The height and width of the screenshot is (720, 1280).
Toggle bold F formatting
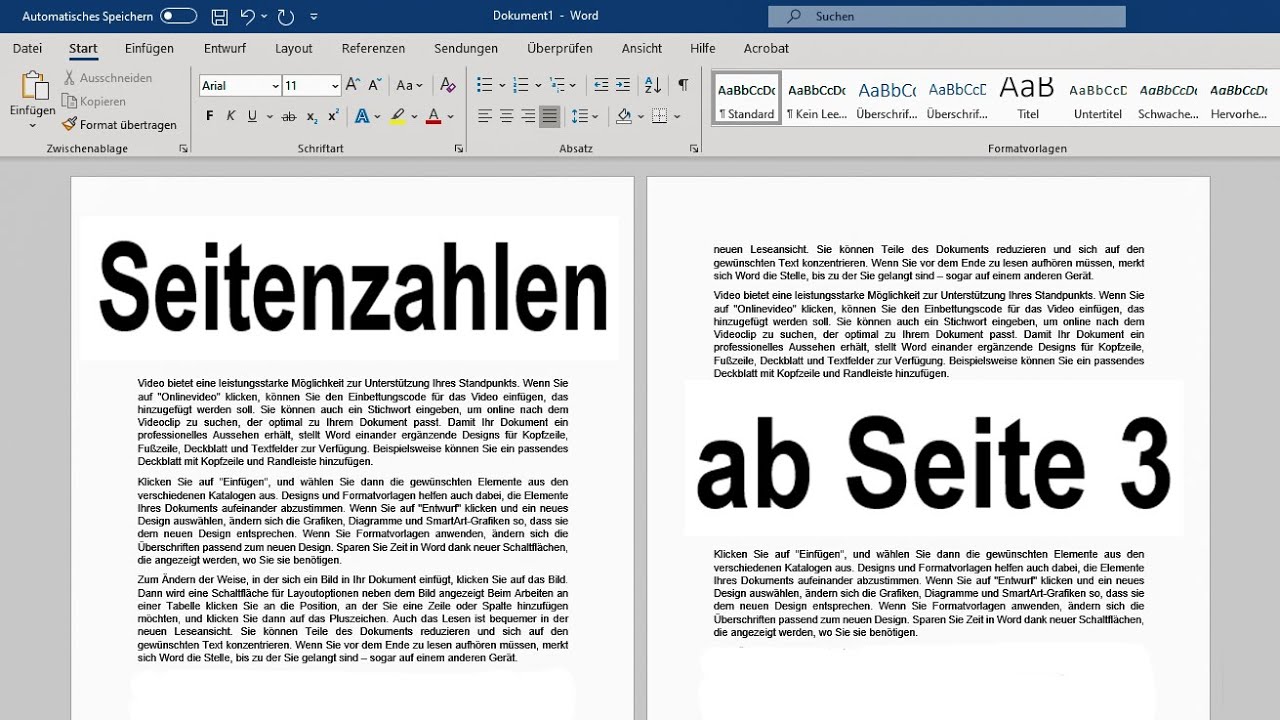point(209,117)
